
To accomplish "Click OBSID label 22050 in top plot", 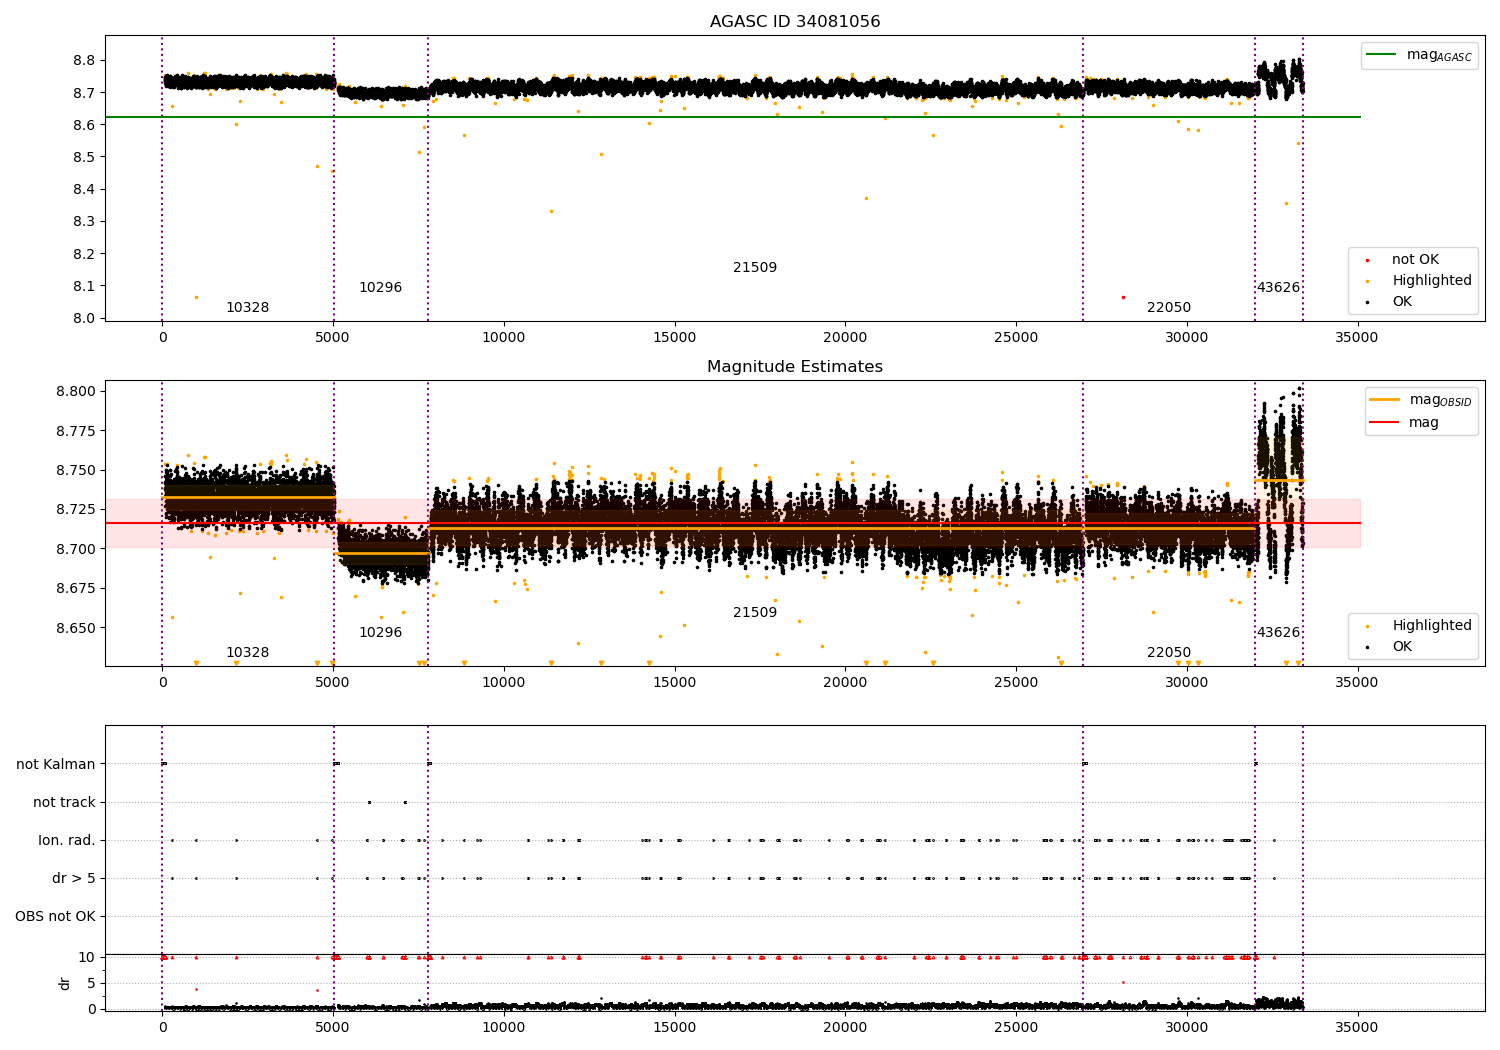I will point(1169,308).
